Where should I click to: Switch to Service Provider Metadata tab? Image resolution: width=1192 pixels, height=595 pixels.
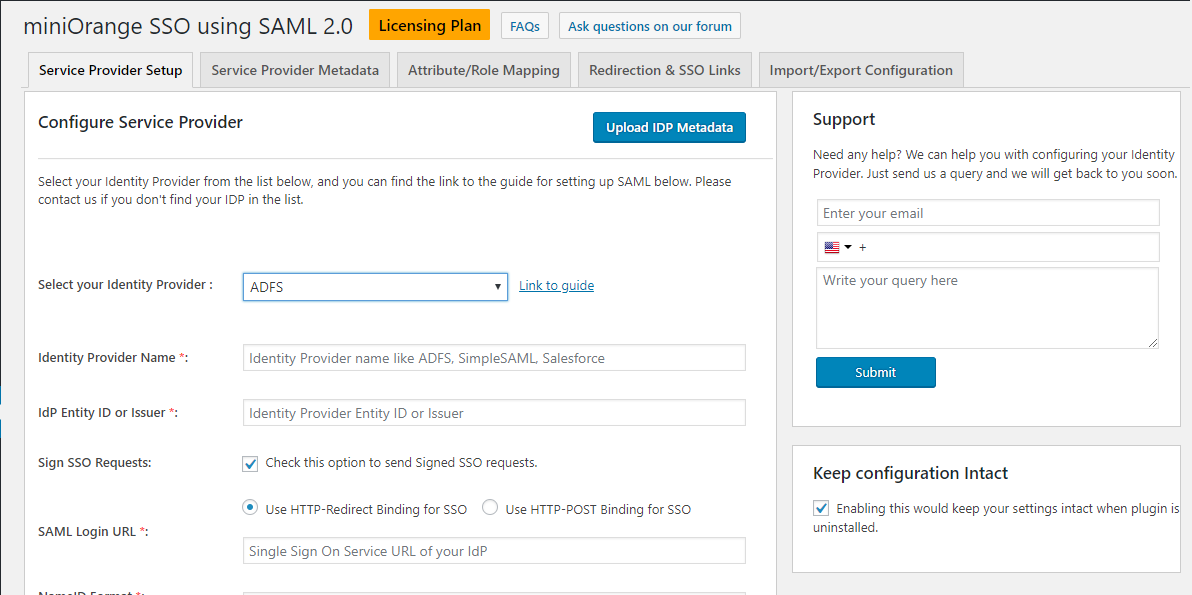tap(295, 70)
